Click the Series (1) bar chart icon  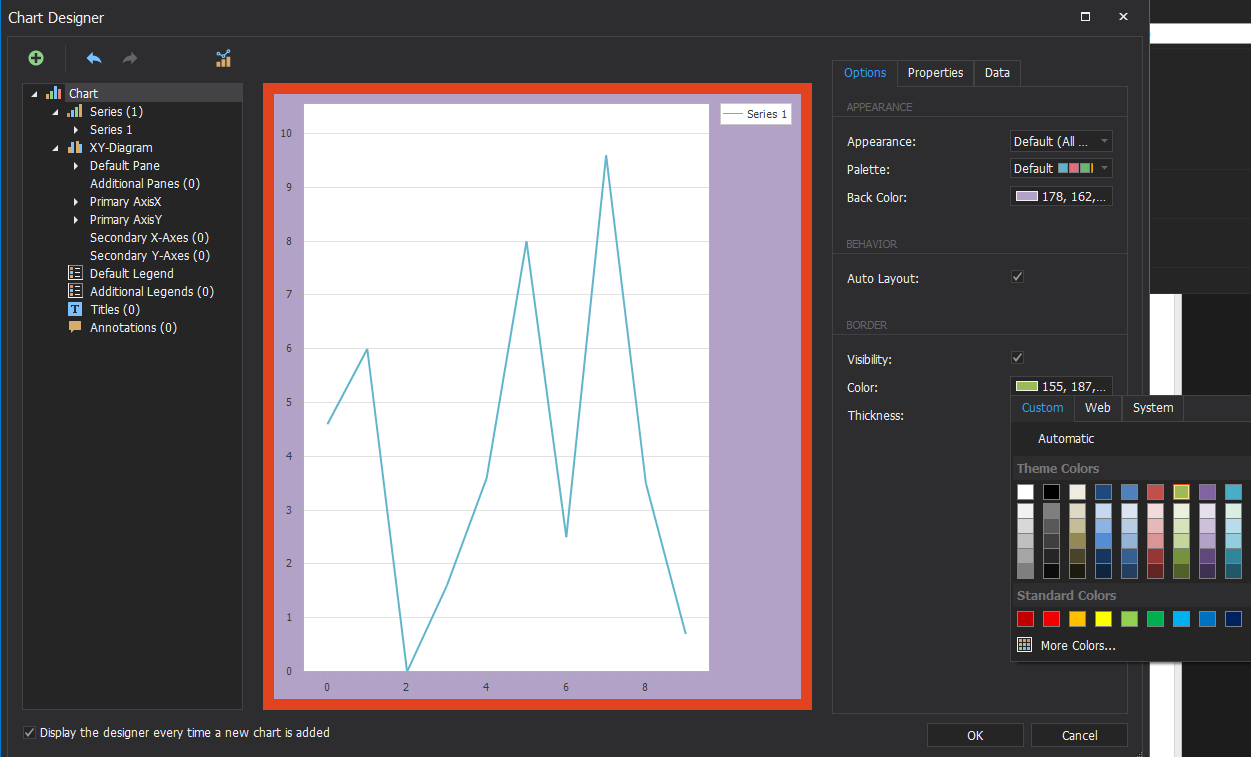coord(75,111)
